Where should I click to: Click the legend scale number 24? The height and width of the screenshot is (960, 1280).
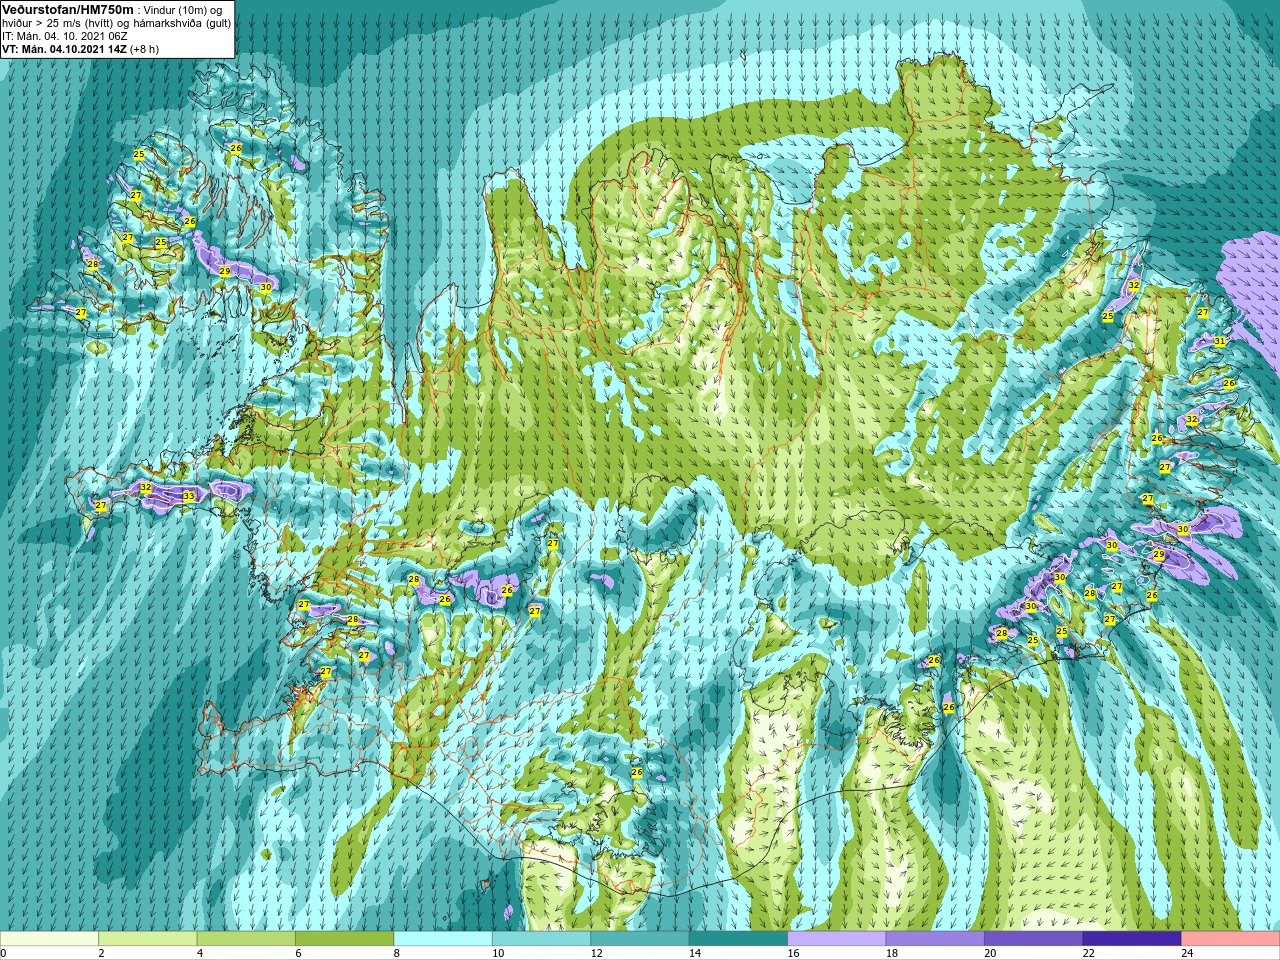tap(1187, 953)
